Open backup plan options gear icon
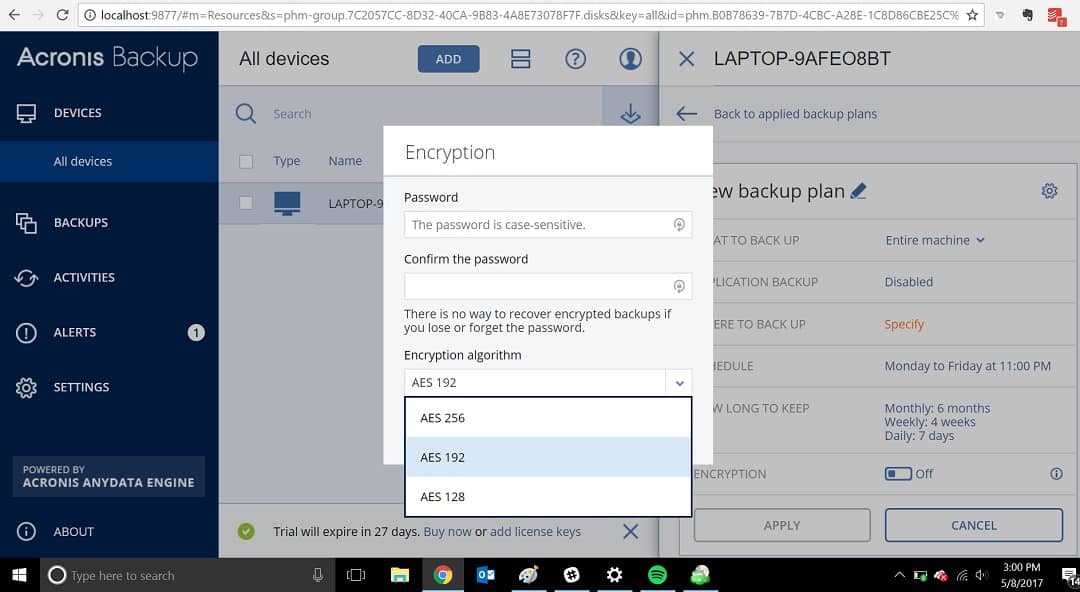The image size is (1080, 592). click(x=1049, y=191)
